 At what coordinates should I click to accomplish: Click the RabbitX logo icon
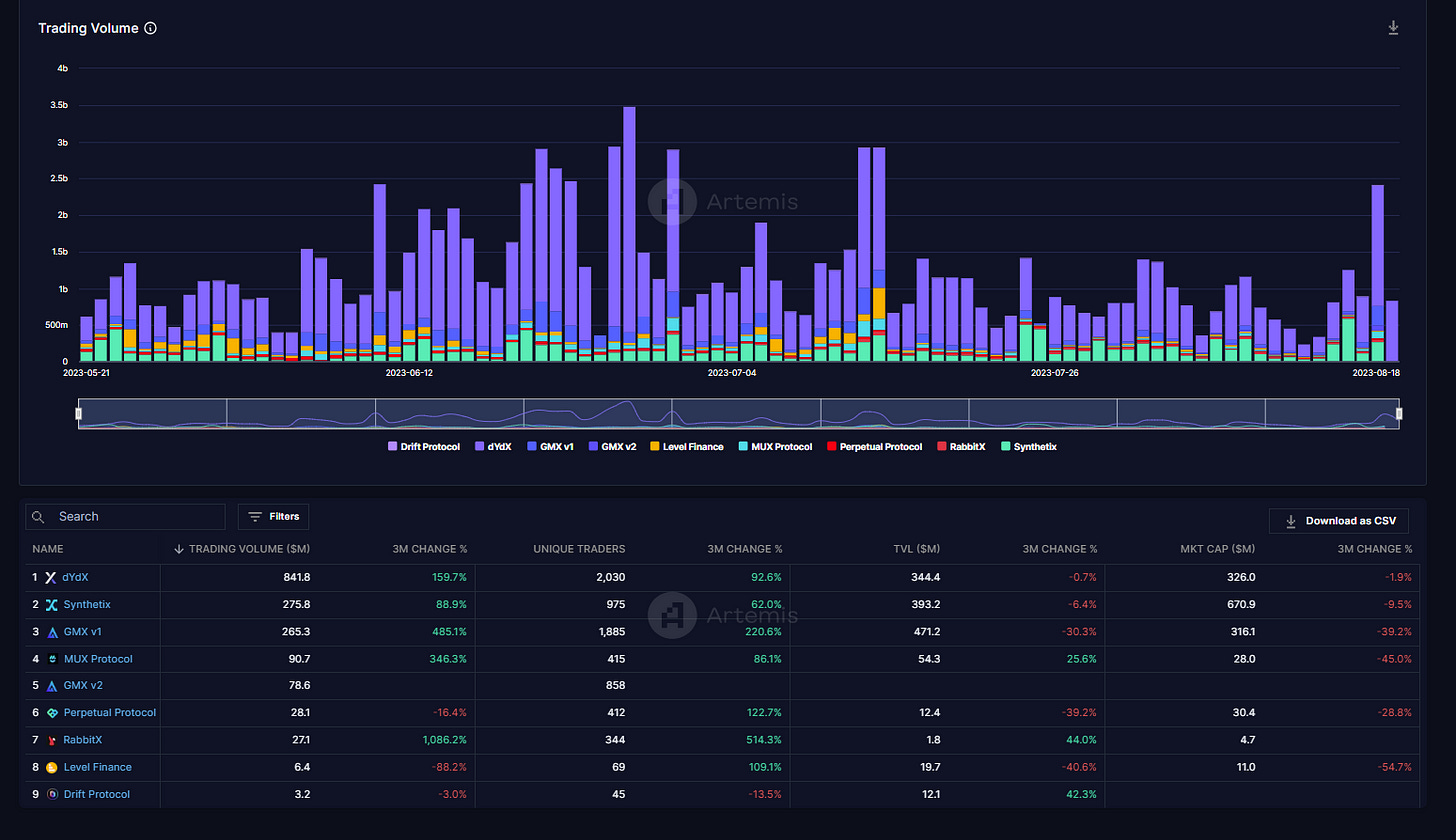[51, 740]
